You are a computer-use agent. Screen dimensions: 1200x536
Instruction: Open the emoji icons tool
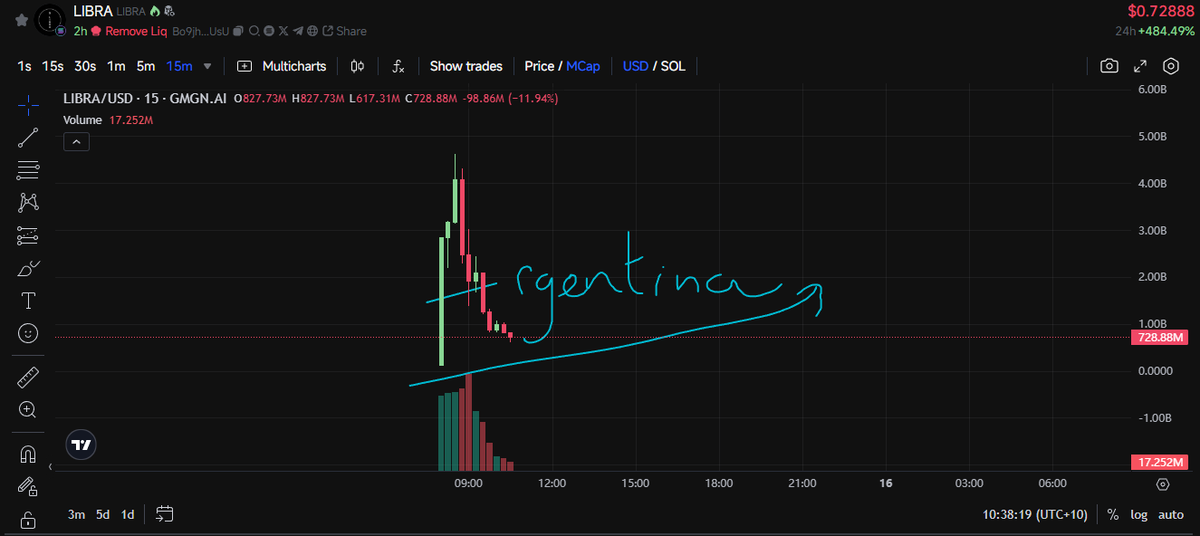point(28,334)
